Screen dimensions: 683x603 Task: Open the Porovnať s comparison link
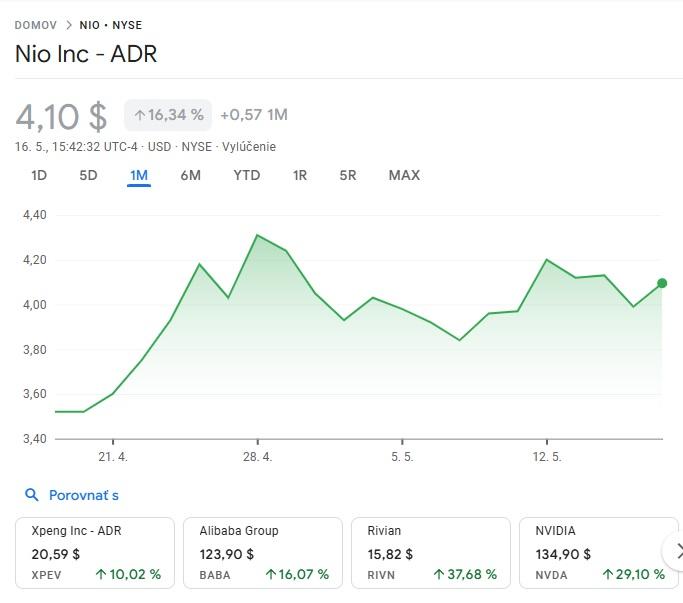[84, 495]
